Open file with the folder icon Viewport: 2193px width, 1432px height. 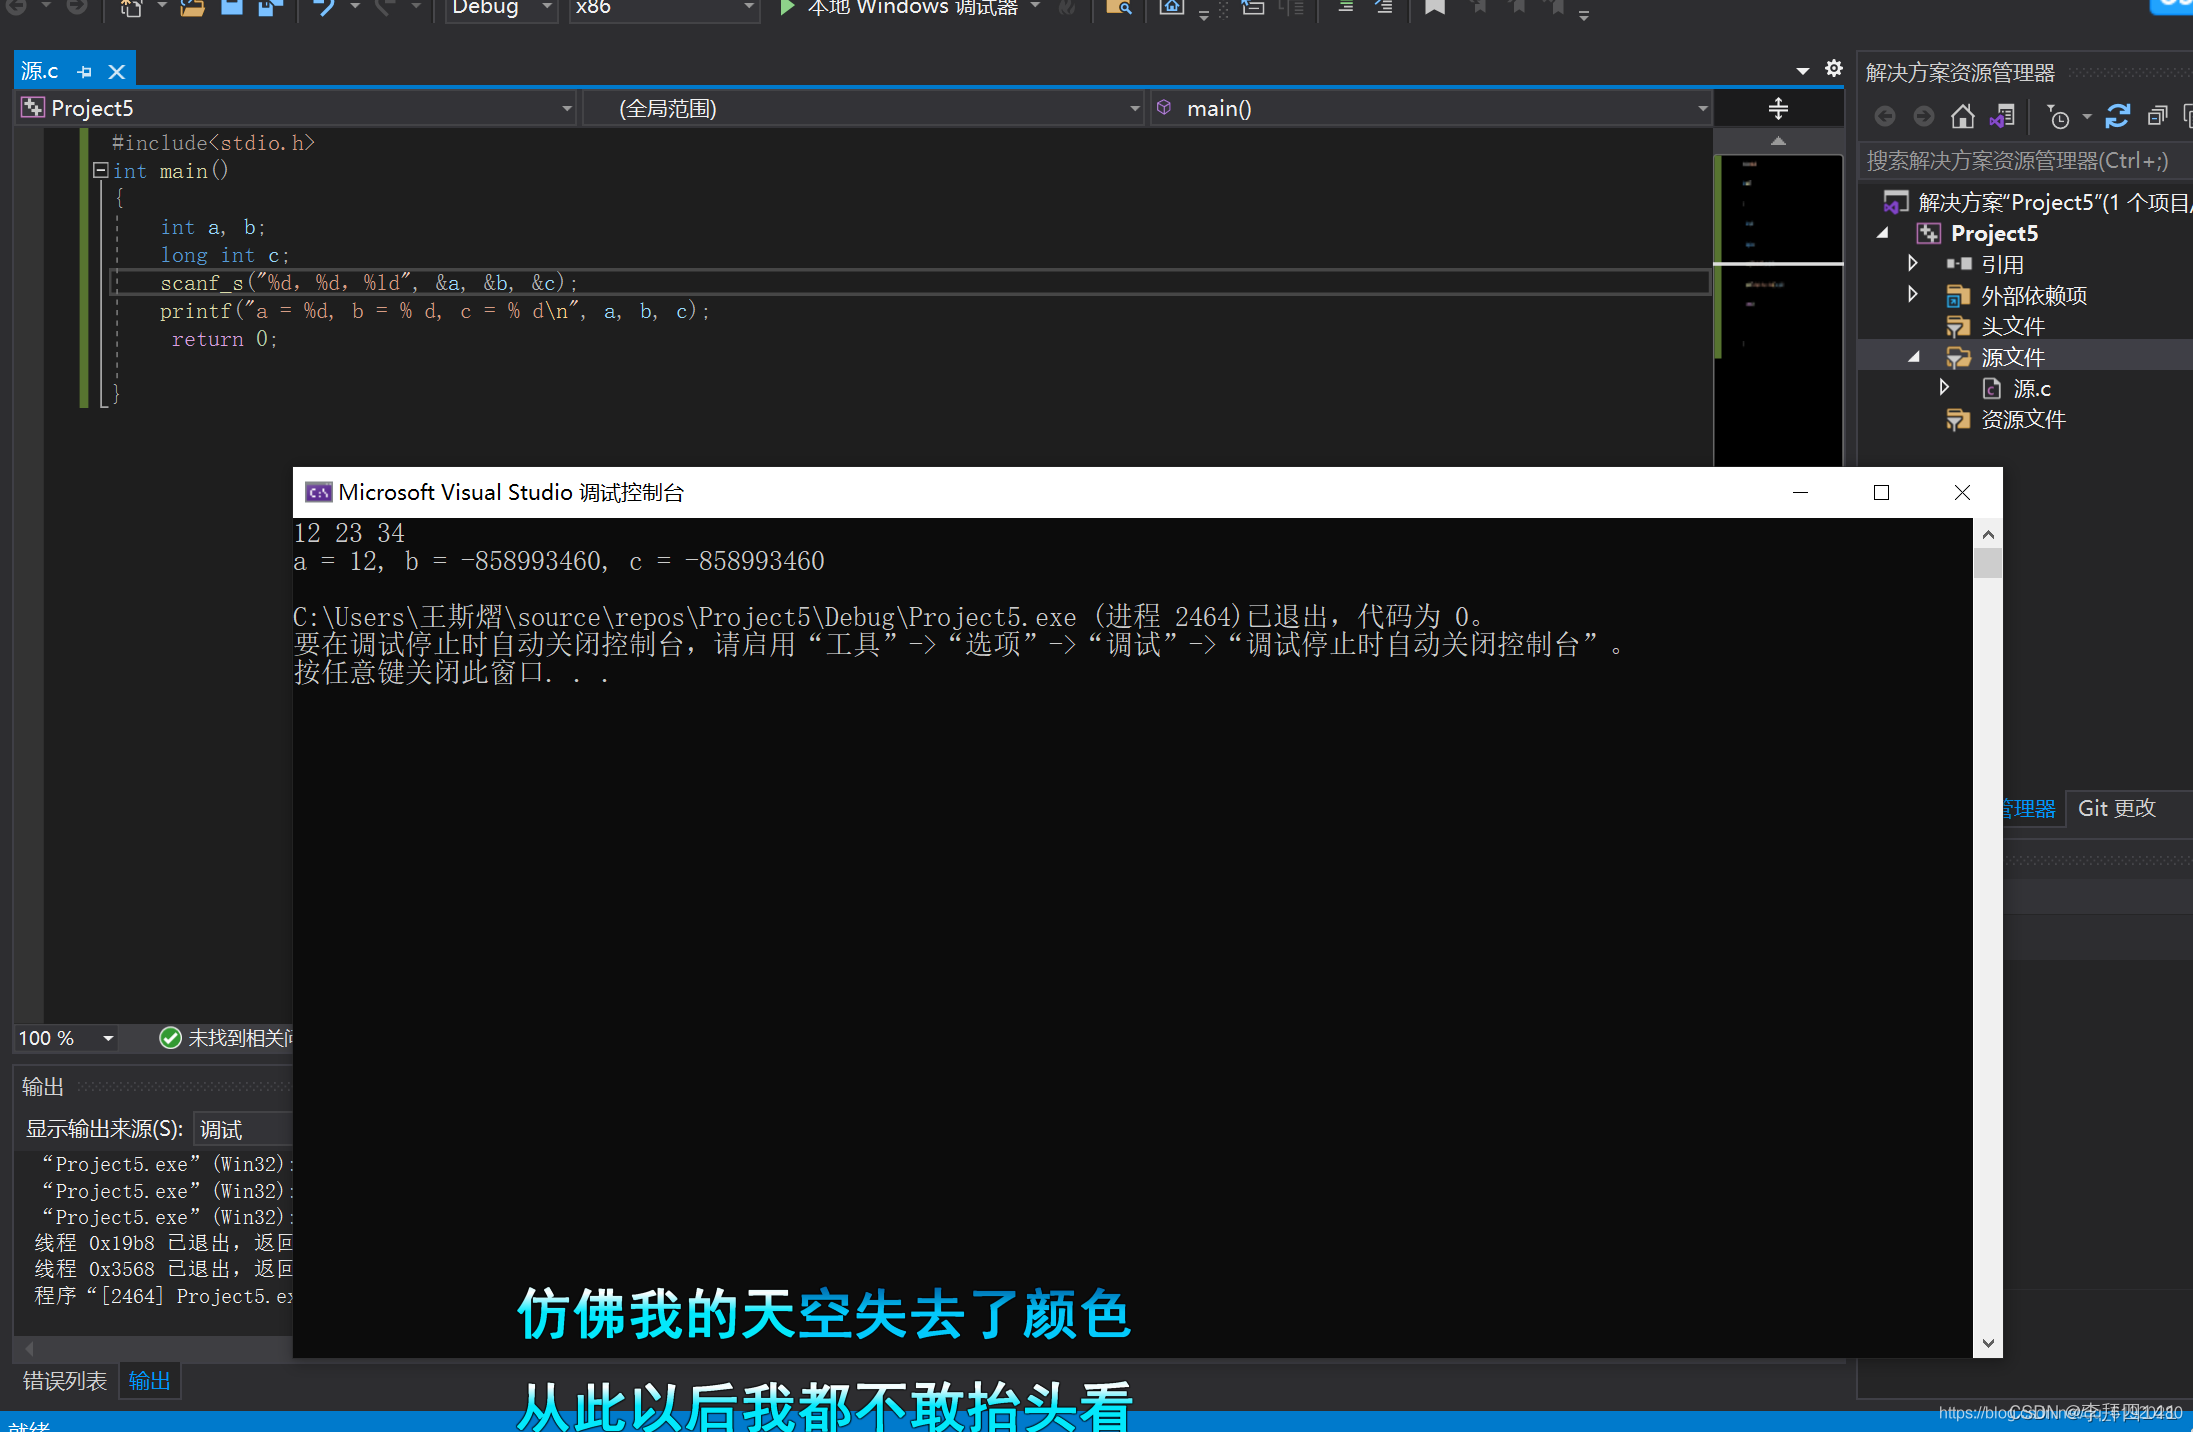(192, 8)
